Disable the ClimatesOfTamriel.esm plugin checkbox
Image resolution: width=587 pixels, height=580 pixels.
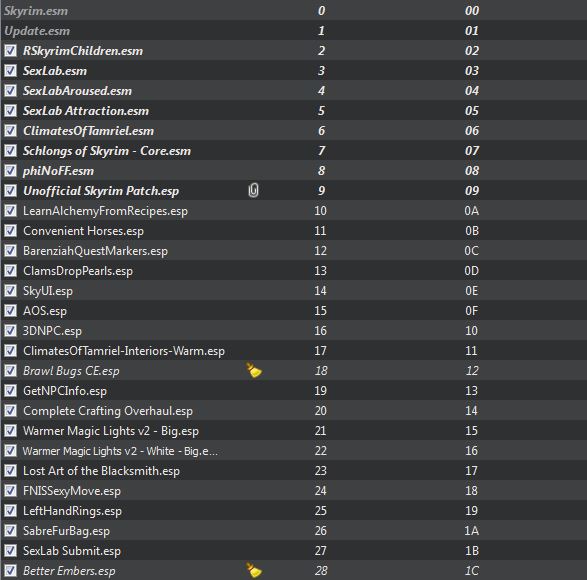(10, 130)
